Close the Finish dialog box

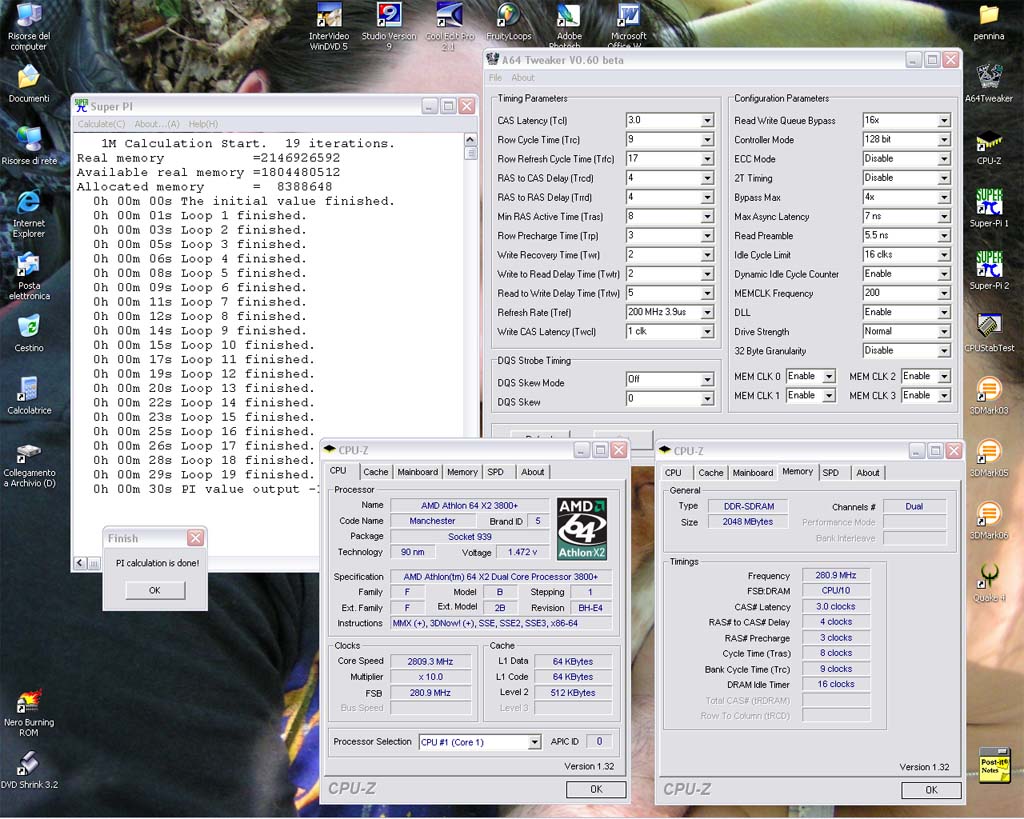click(x=195, y=538)
